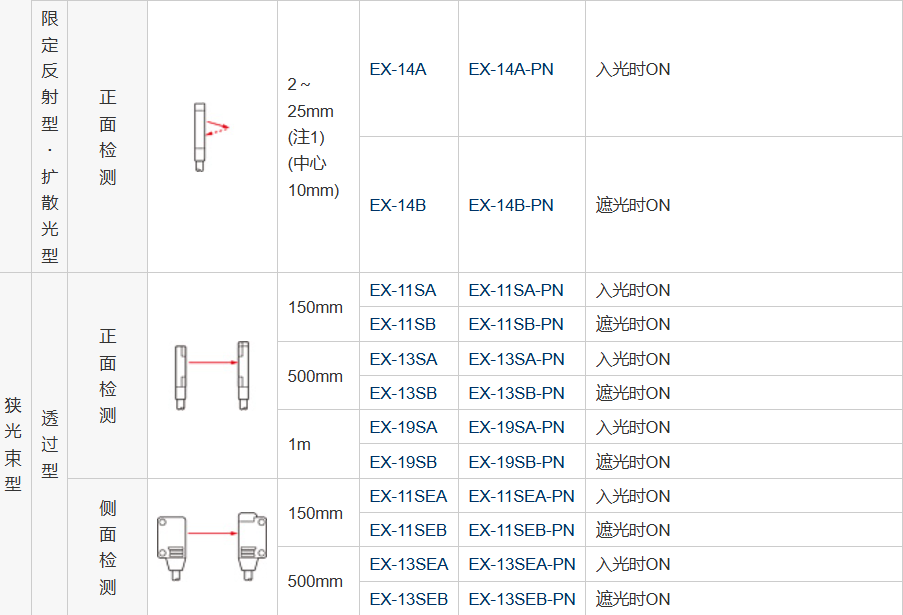Open the EX-11SEB-PN product link
The image size is (903, 615).
pyautogui.click(x=522, y=530)
